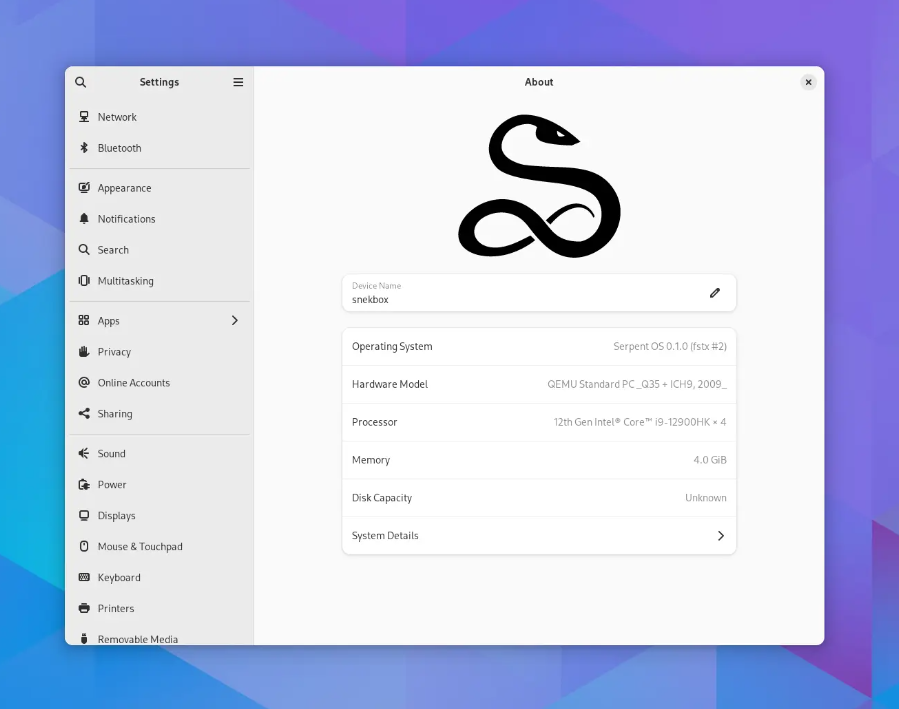Click 'Serpent OS 0.1.0 (fstx #2)' value
899x709 pixels.
[670, 346]
